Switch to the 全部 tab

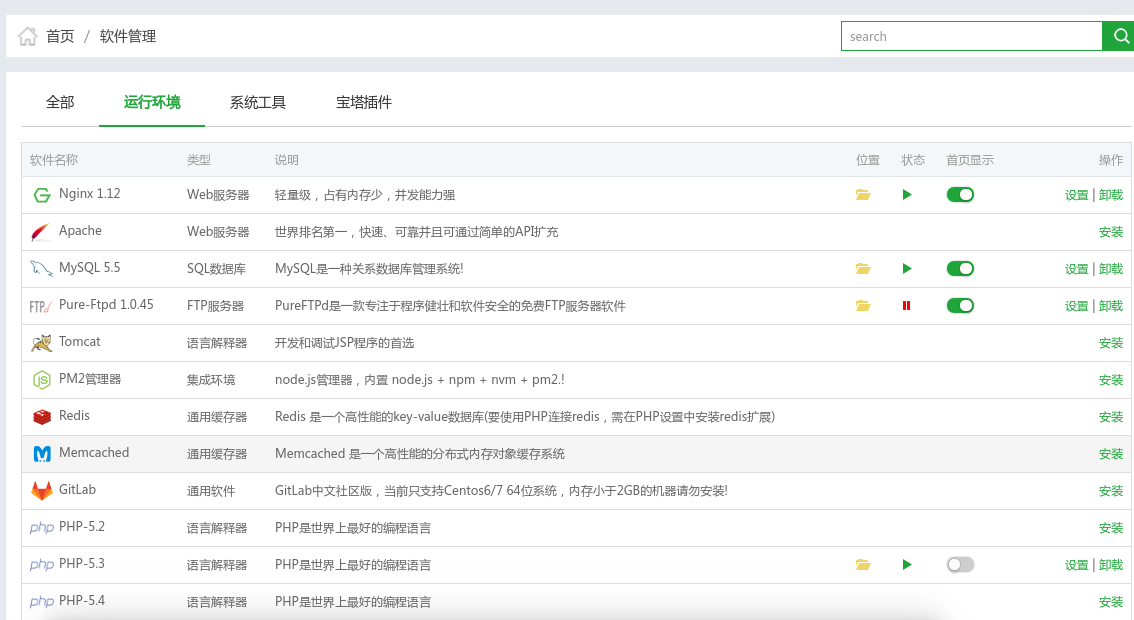[60, 103]
